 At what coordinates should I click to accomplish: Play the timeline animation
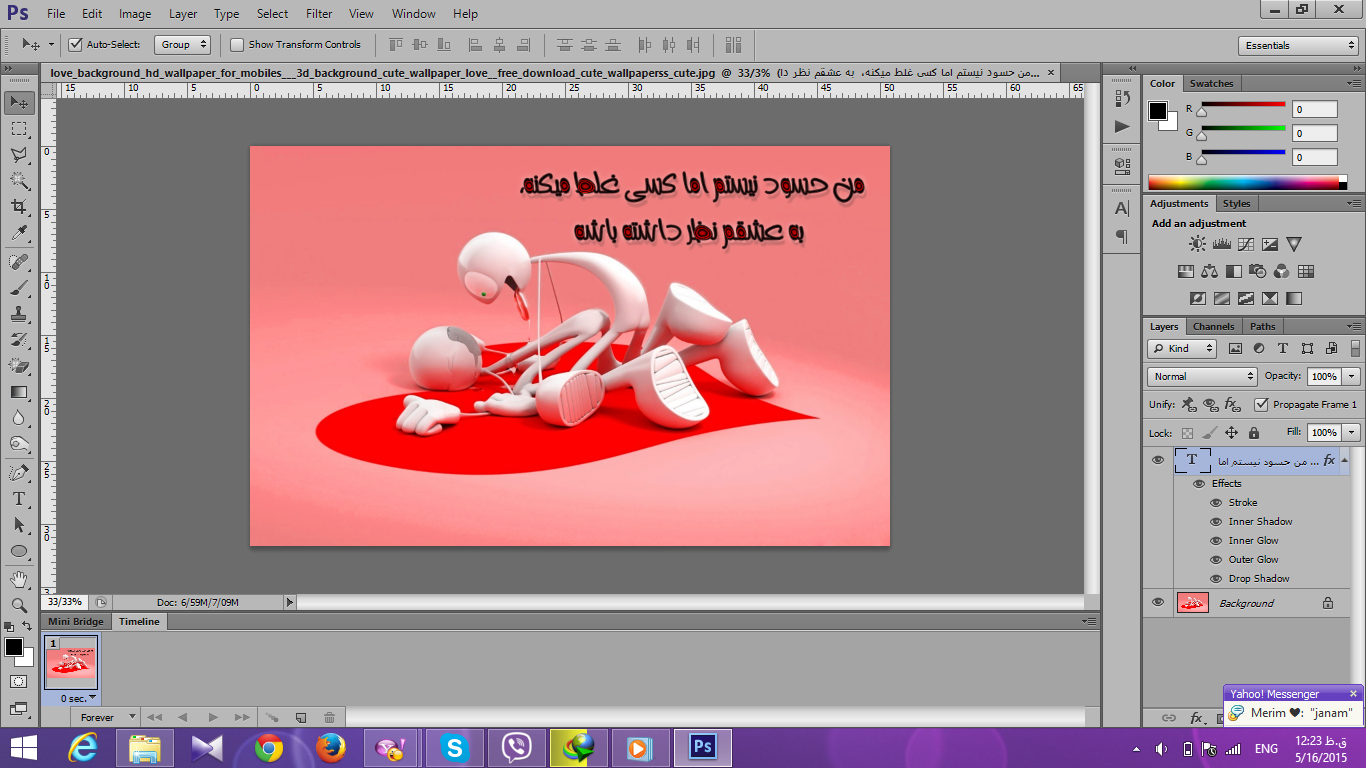[212, 717]
